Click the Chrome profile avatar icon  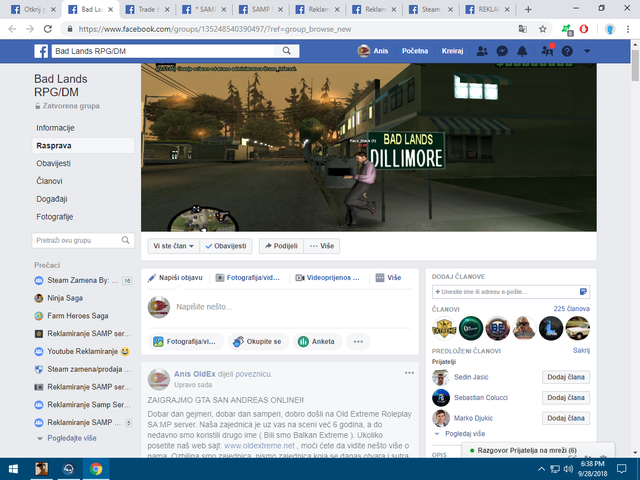(610, 29)
